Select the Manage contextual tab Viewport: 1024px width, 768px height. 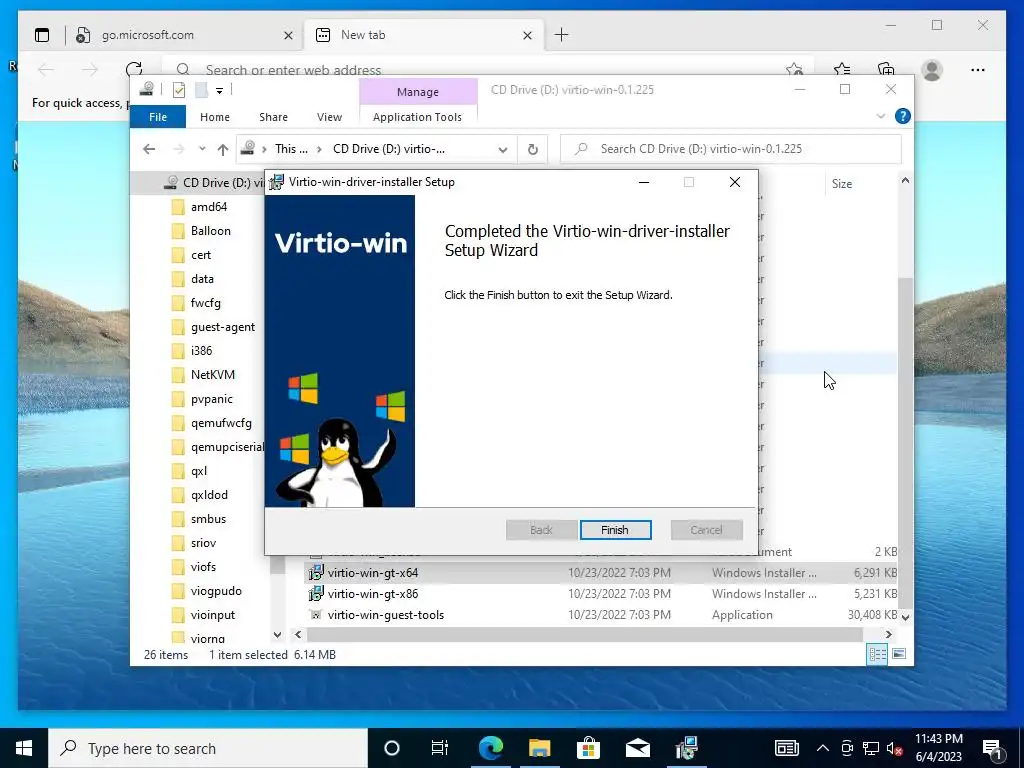(418, 92)
